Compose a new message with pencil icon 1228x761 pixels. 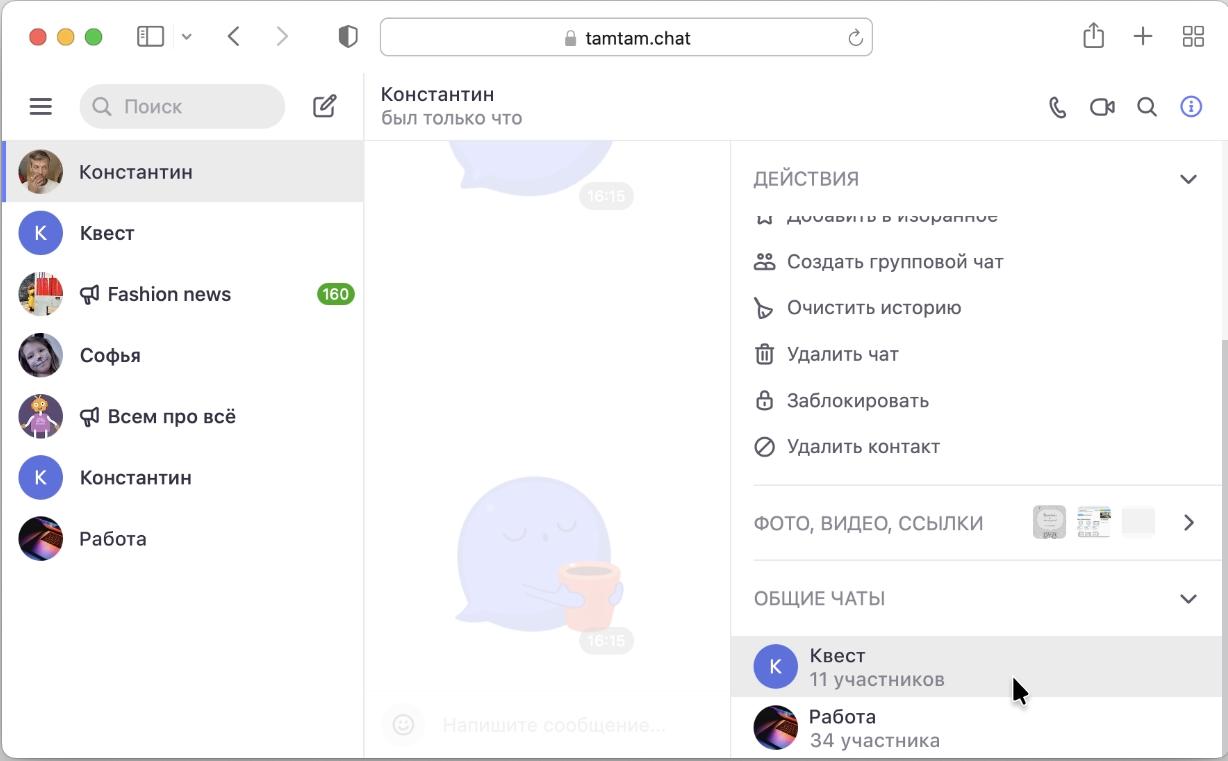tap(324, 106)
